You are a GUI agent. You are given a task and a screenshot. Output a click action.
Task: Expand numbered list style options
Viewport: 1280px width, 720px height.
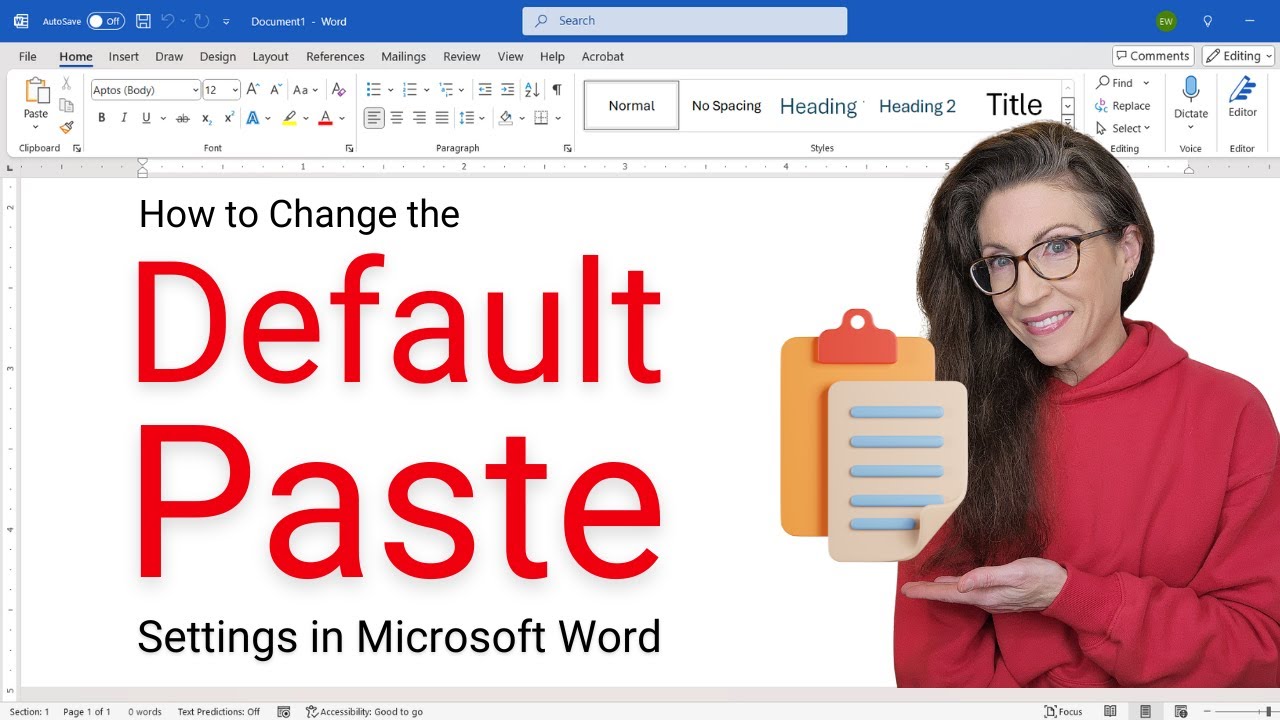(427, 90)
